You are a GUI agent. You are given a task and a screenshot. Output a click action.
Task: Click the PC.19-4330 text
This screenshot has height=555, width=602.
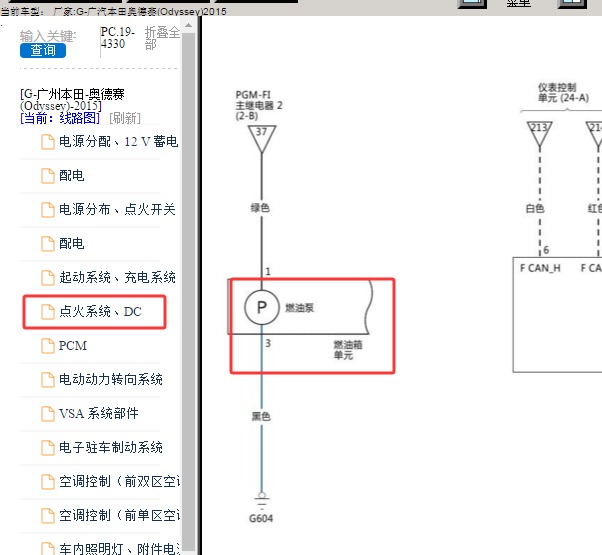click(117, 38)
